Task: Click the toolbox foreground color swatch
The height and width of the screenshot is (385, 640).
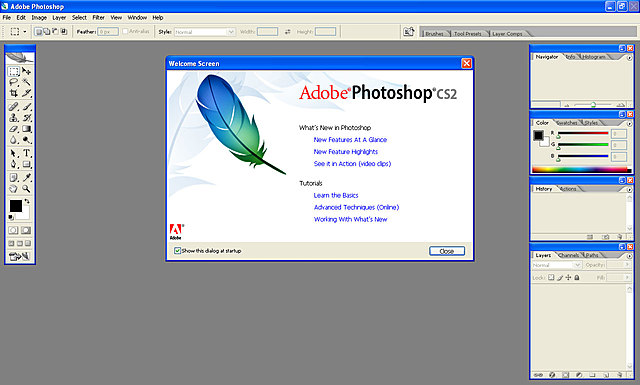Action: point(16,206)
